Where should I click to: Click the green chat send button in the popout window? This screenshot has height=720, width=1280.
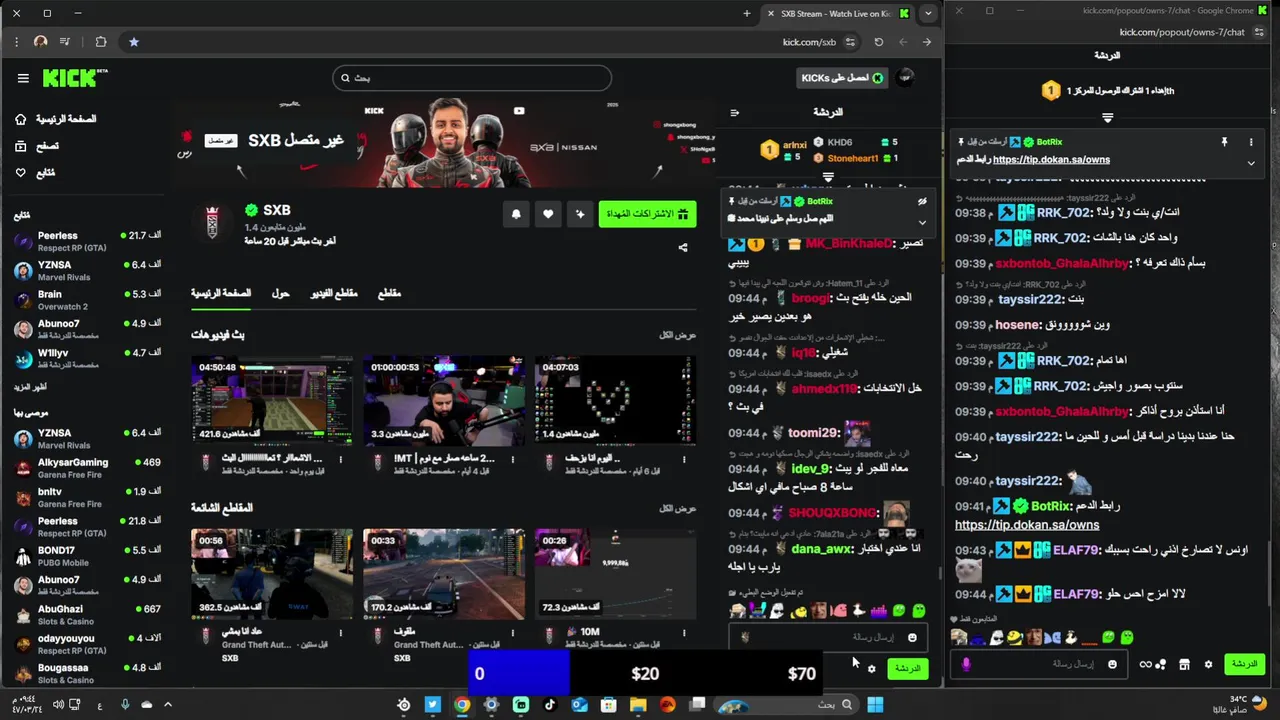[x=1244, y=664]
